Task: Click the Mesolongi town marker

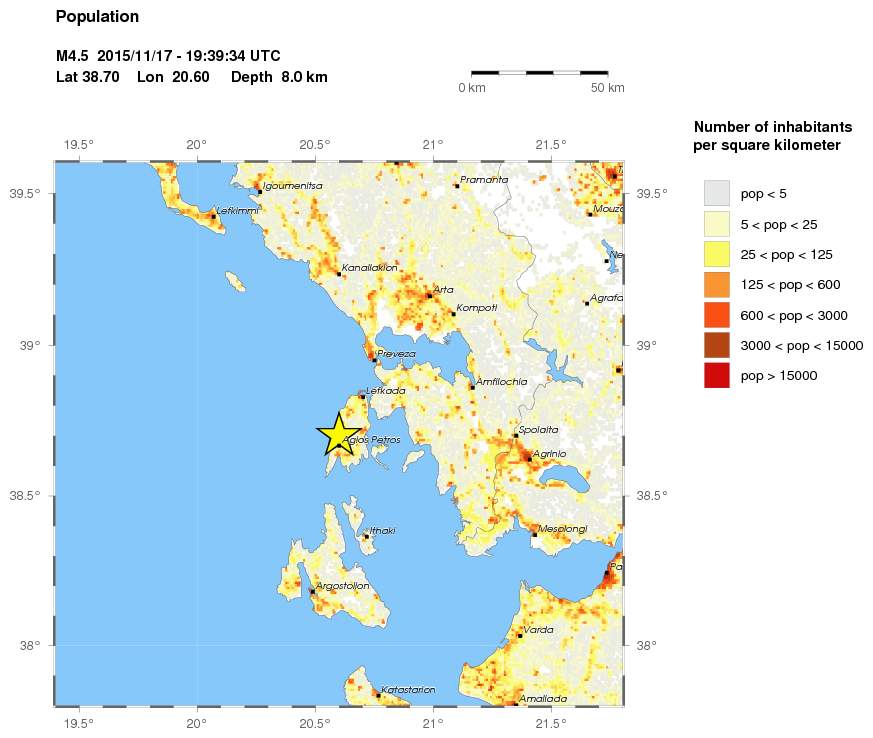Action: click(535, 534)
